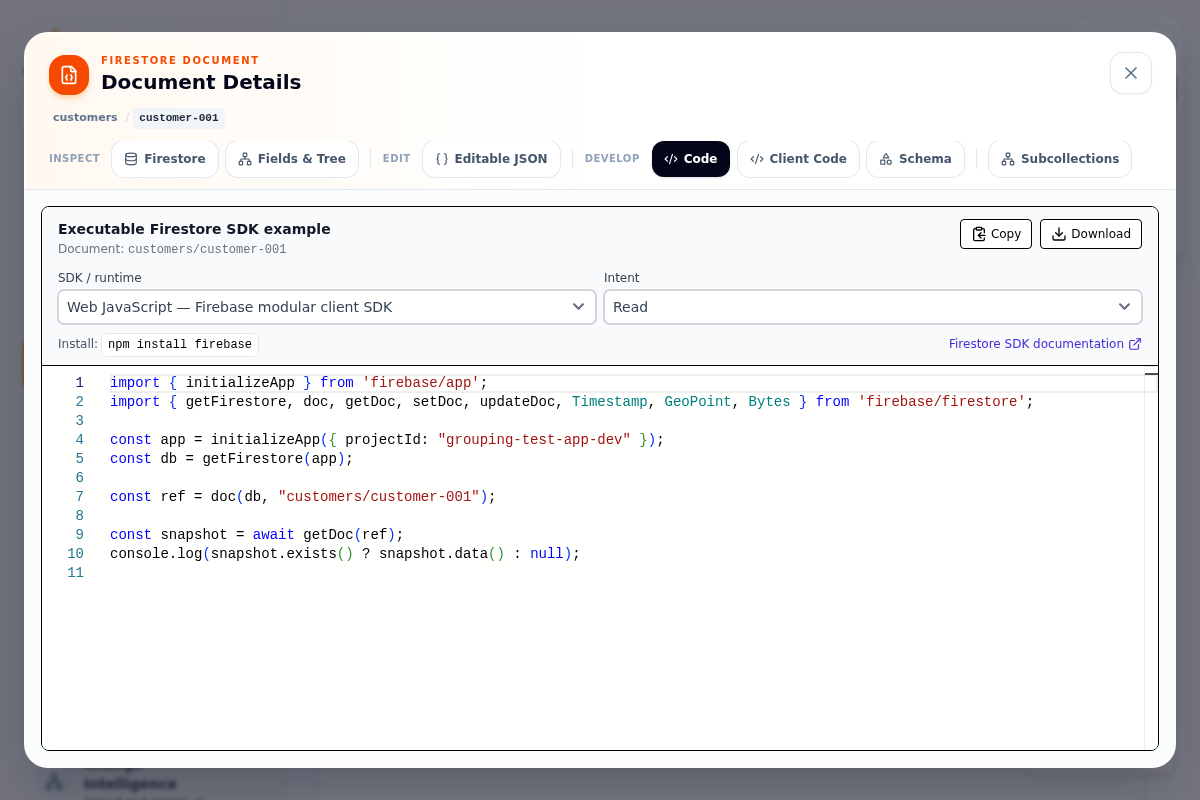
Task: Close the Document Details dialog
Action: point(1131,73)
